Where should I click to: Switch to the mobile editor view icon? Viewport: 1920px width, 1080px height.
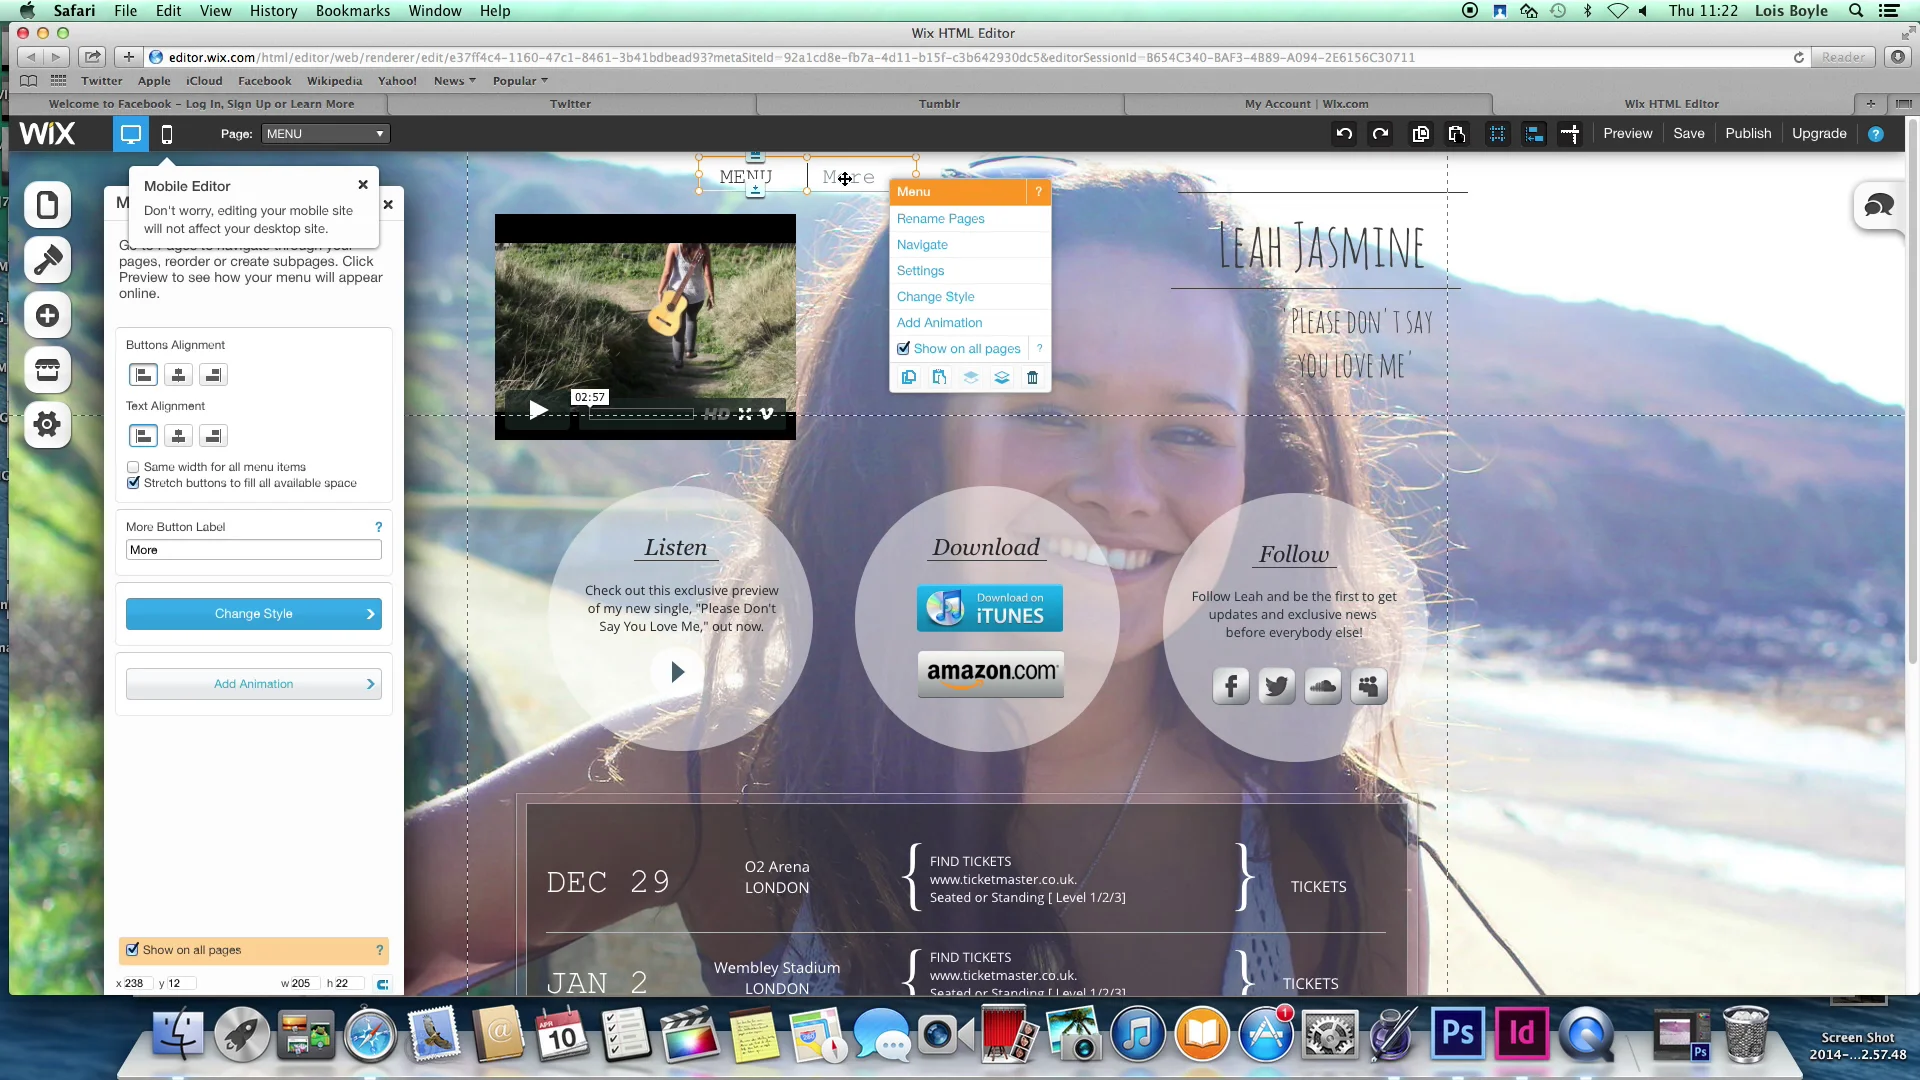pyautogui.click(x=167, y=134)
